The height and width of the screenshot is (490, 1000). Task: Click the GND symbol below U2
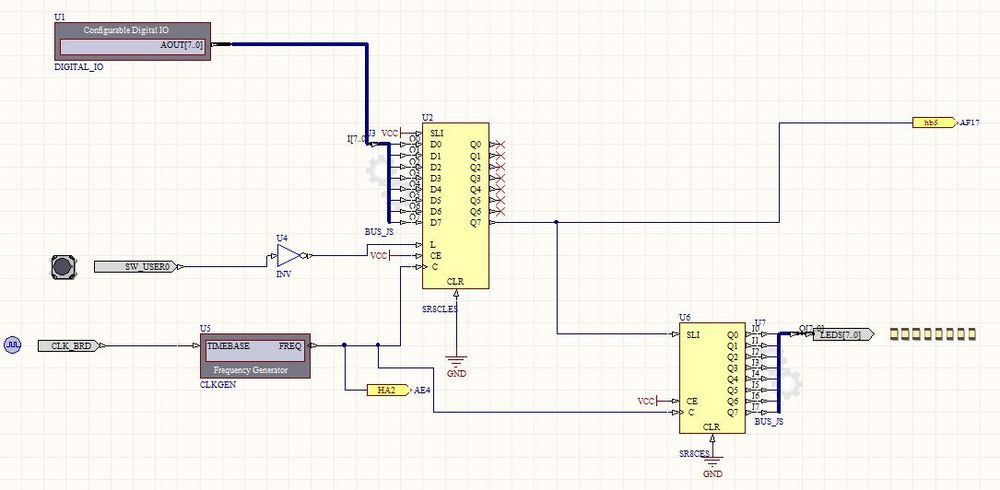pyautogui.click(x=456, y=361)
